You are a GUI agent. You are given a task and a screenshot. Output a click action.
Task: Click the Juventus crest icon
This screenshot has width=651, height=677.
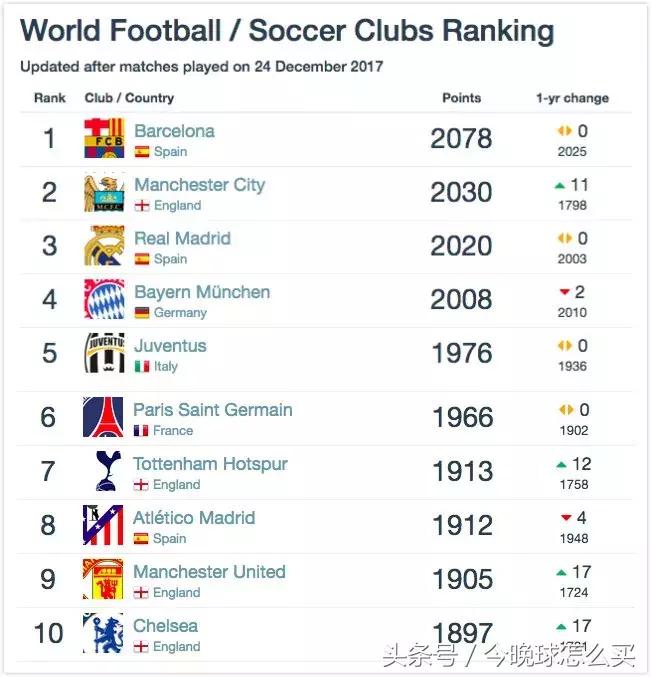coord(104,354)
